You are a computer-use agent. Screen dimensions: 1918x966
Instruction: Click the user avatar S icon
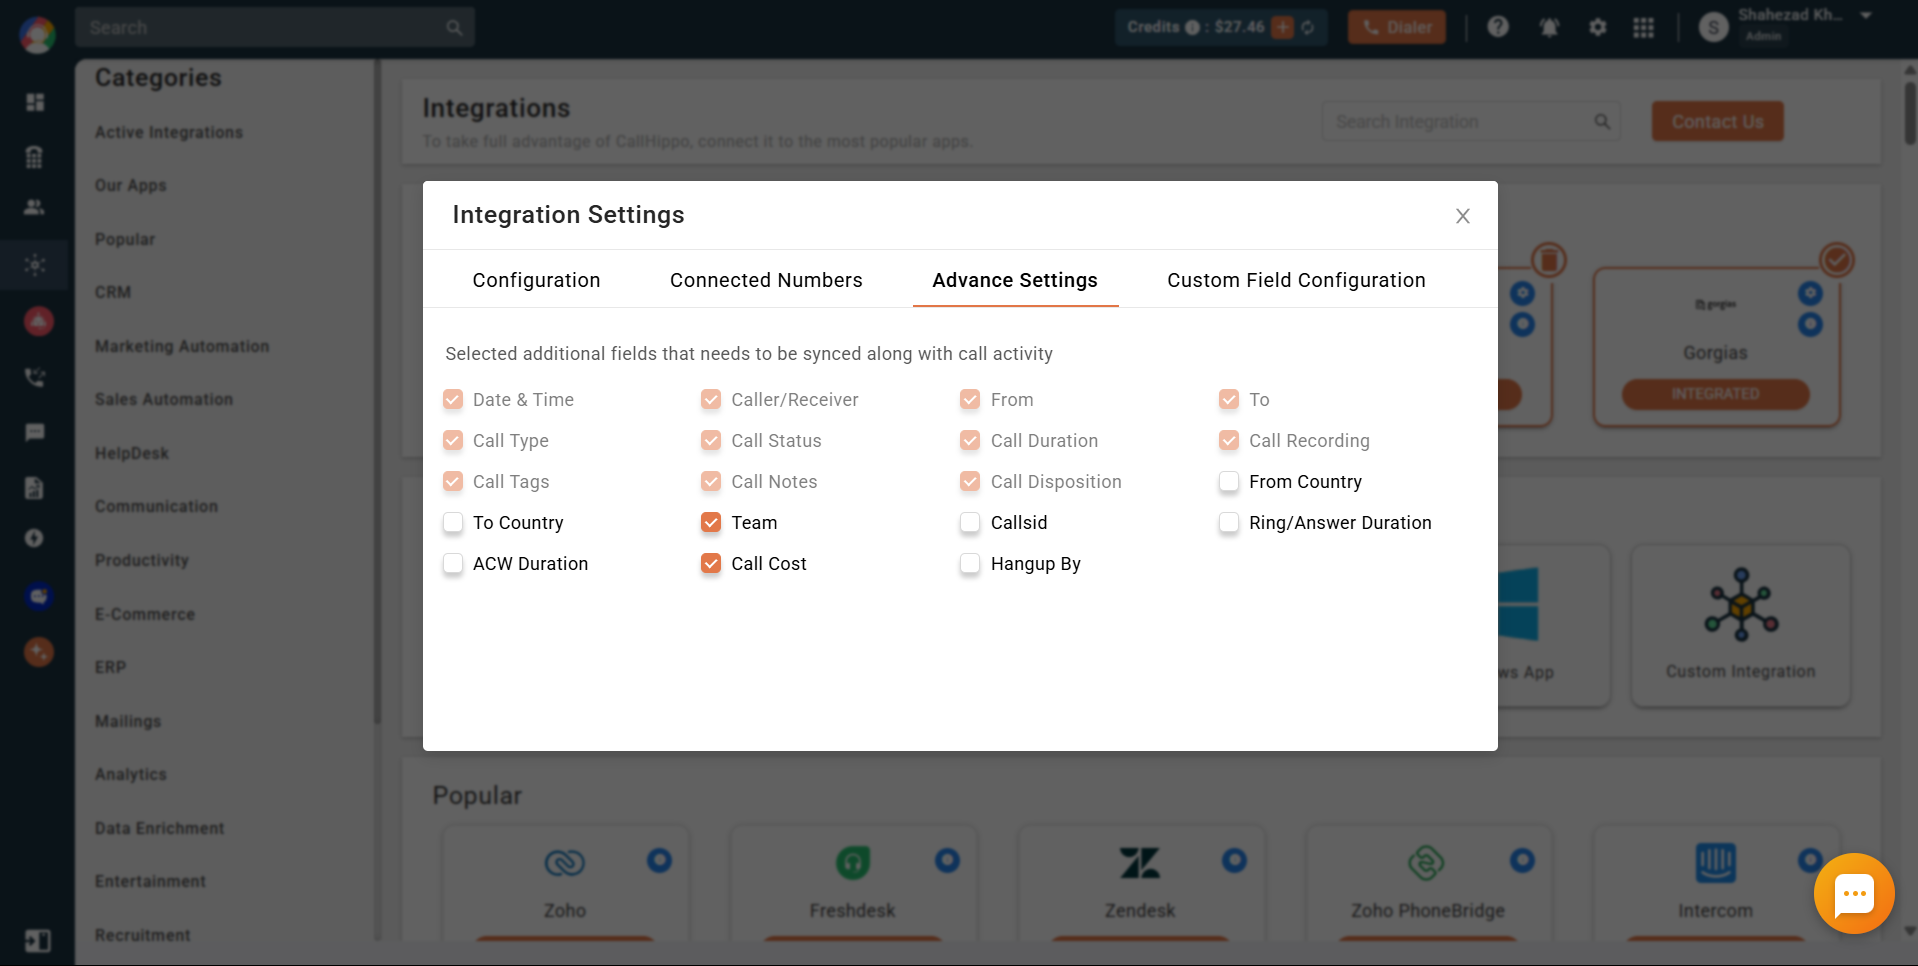1713,28
